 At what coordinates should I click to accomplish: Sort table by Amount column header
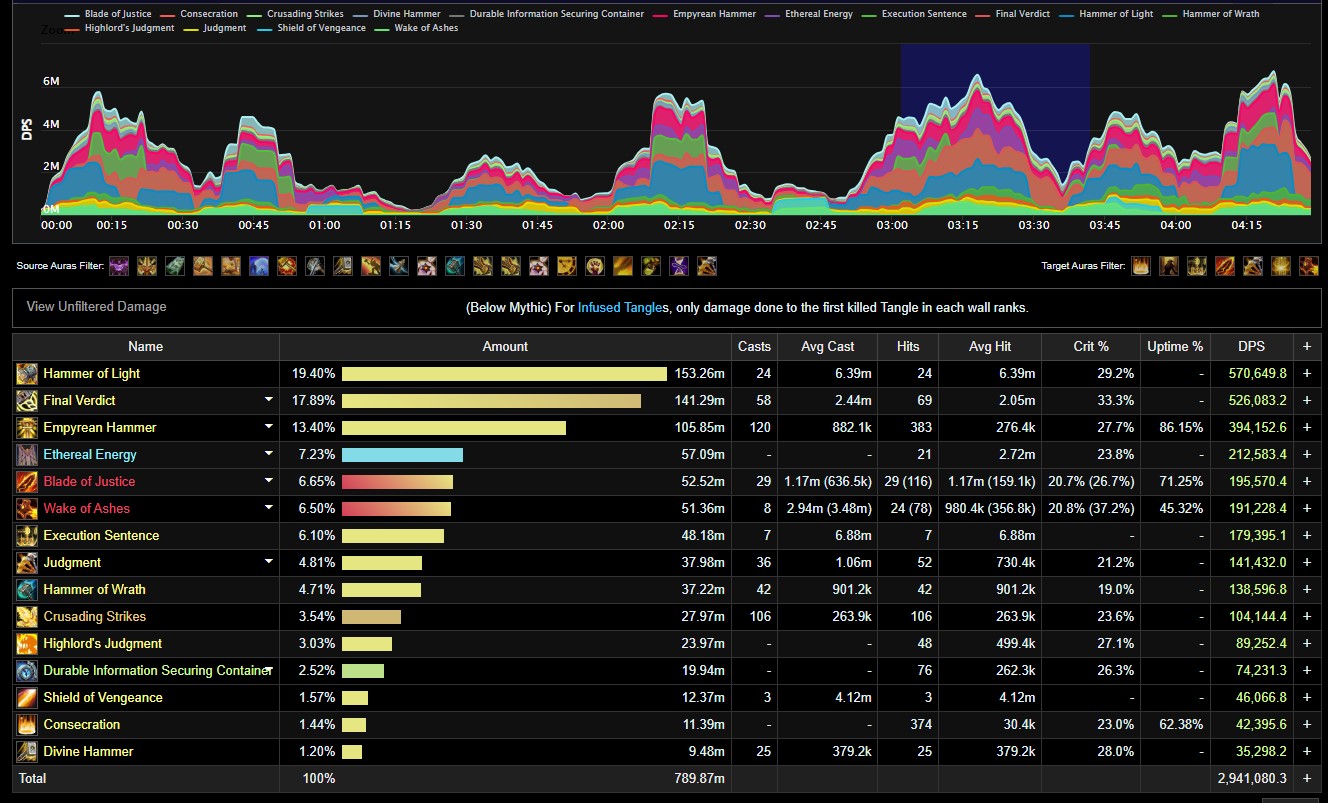click(x=505, y=346)
